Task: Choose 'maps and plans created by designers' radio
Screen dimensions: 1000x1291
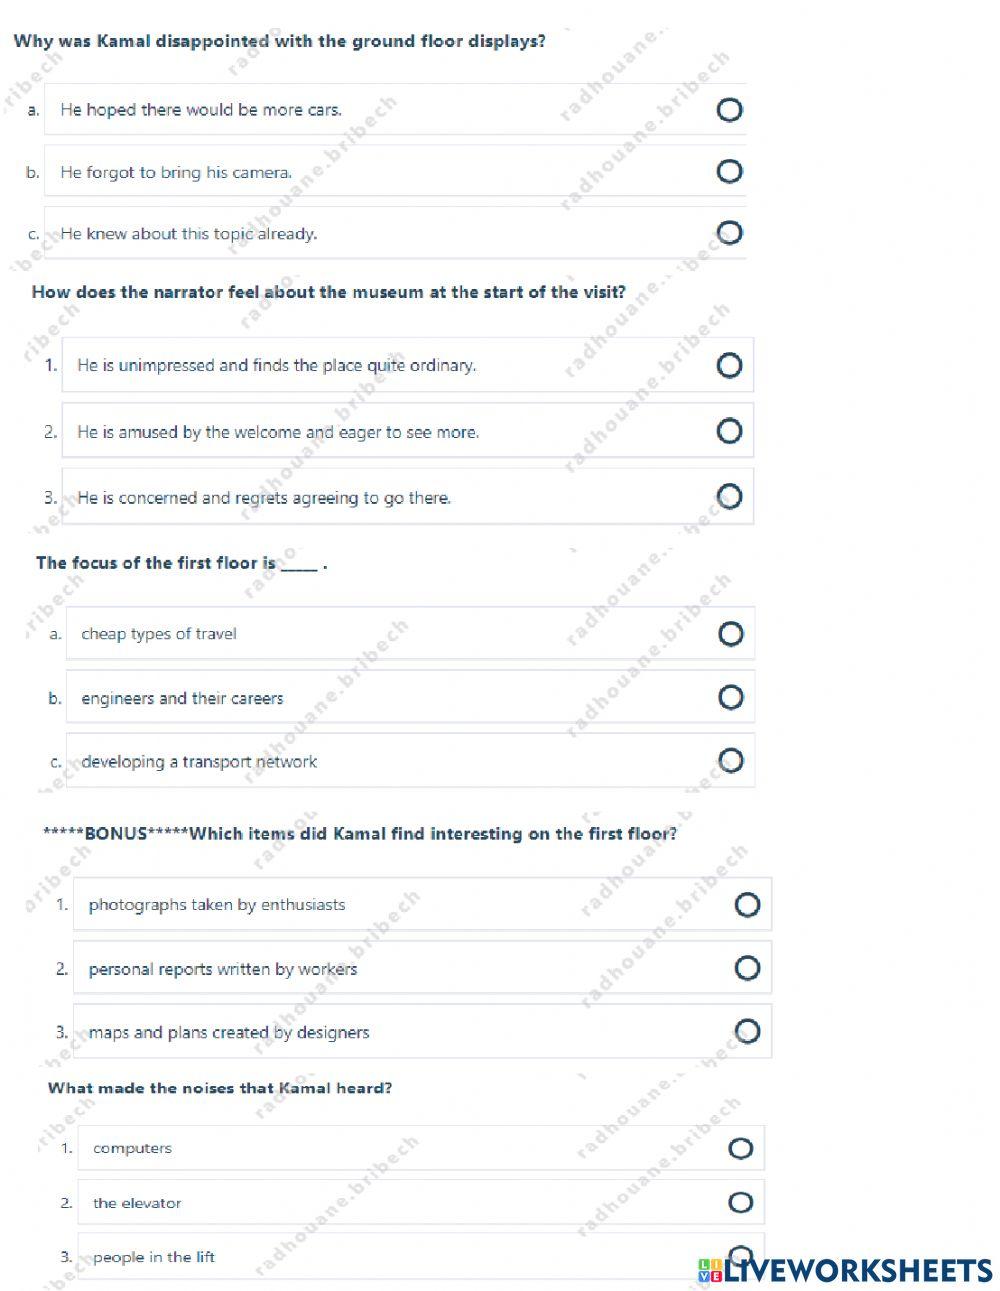Action: coord(747,1030)
